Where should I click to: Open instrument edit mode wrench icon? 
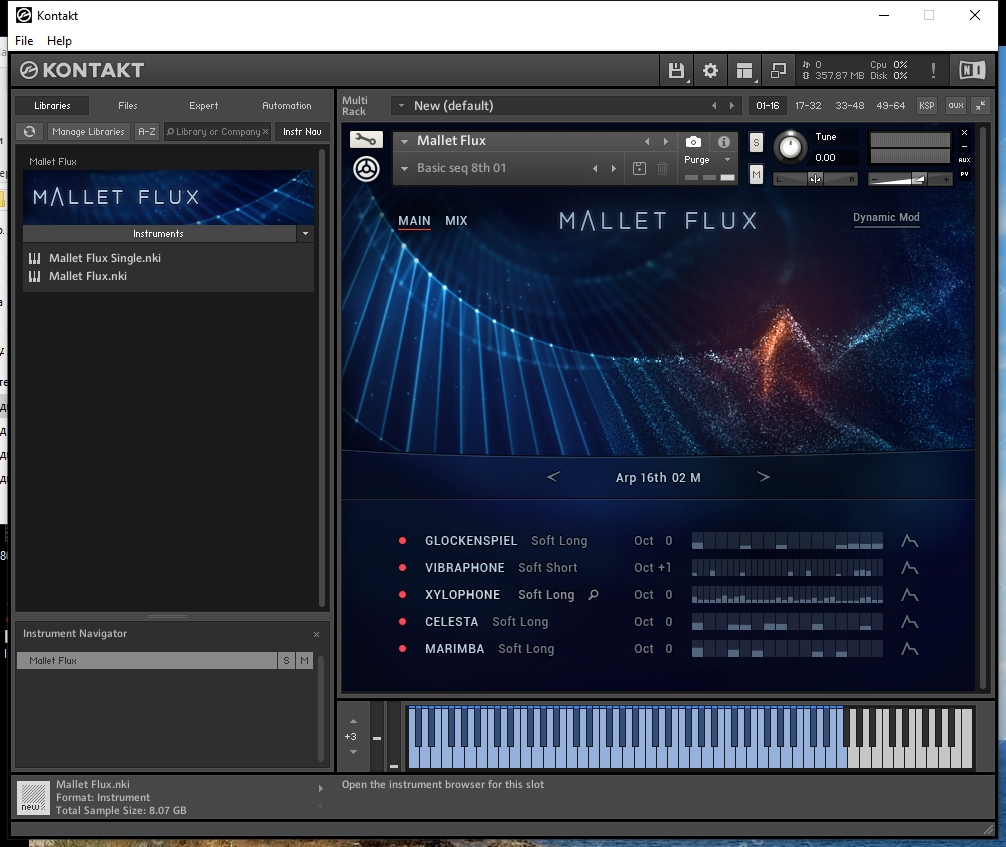tap(366, 140)
